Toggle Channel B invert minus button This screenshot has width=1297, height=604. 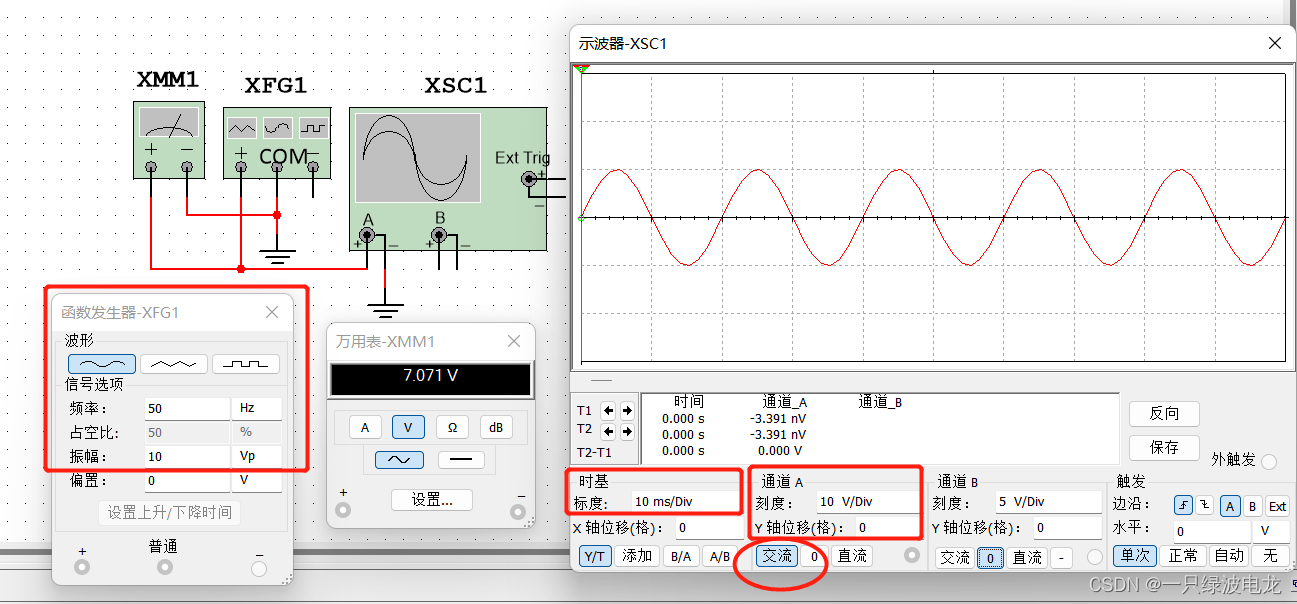tap(1062, 557)
